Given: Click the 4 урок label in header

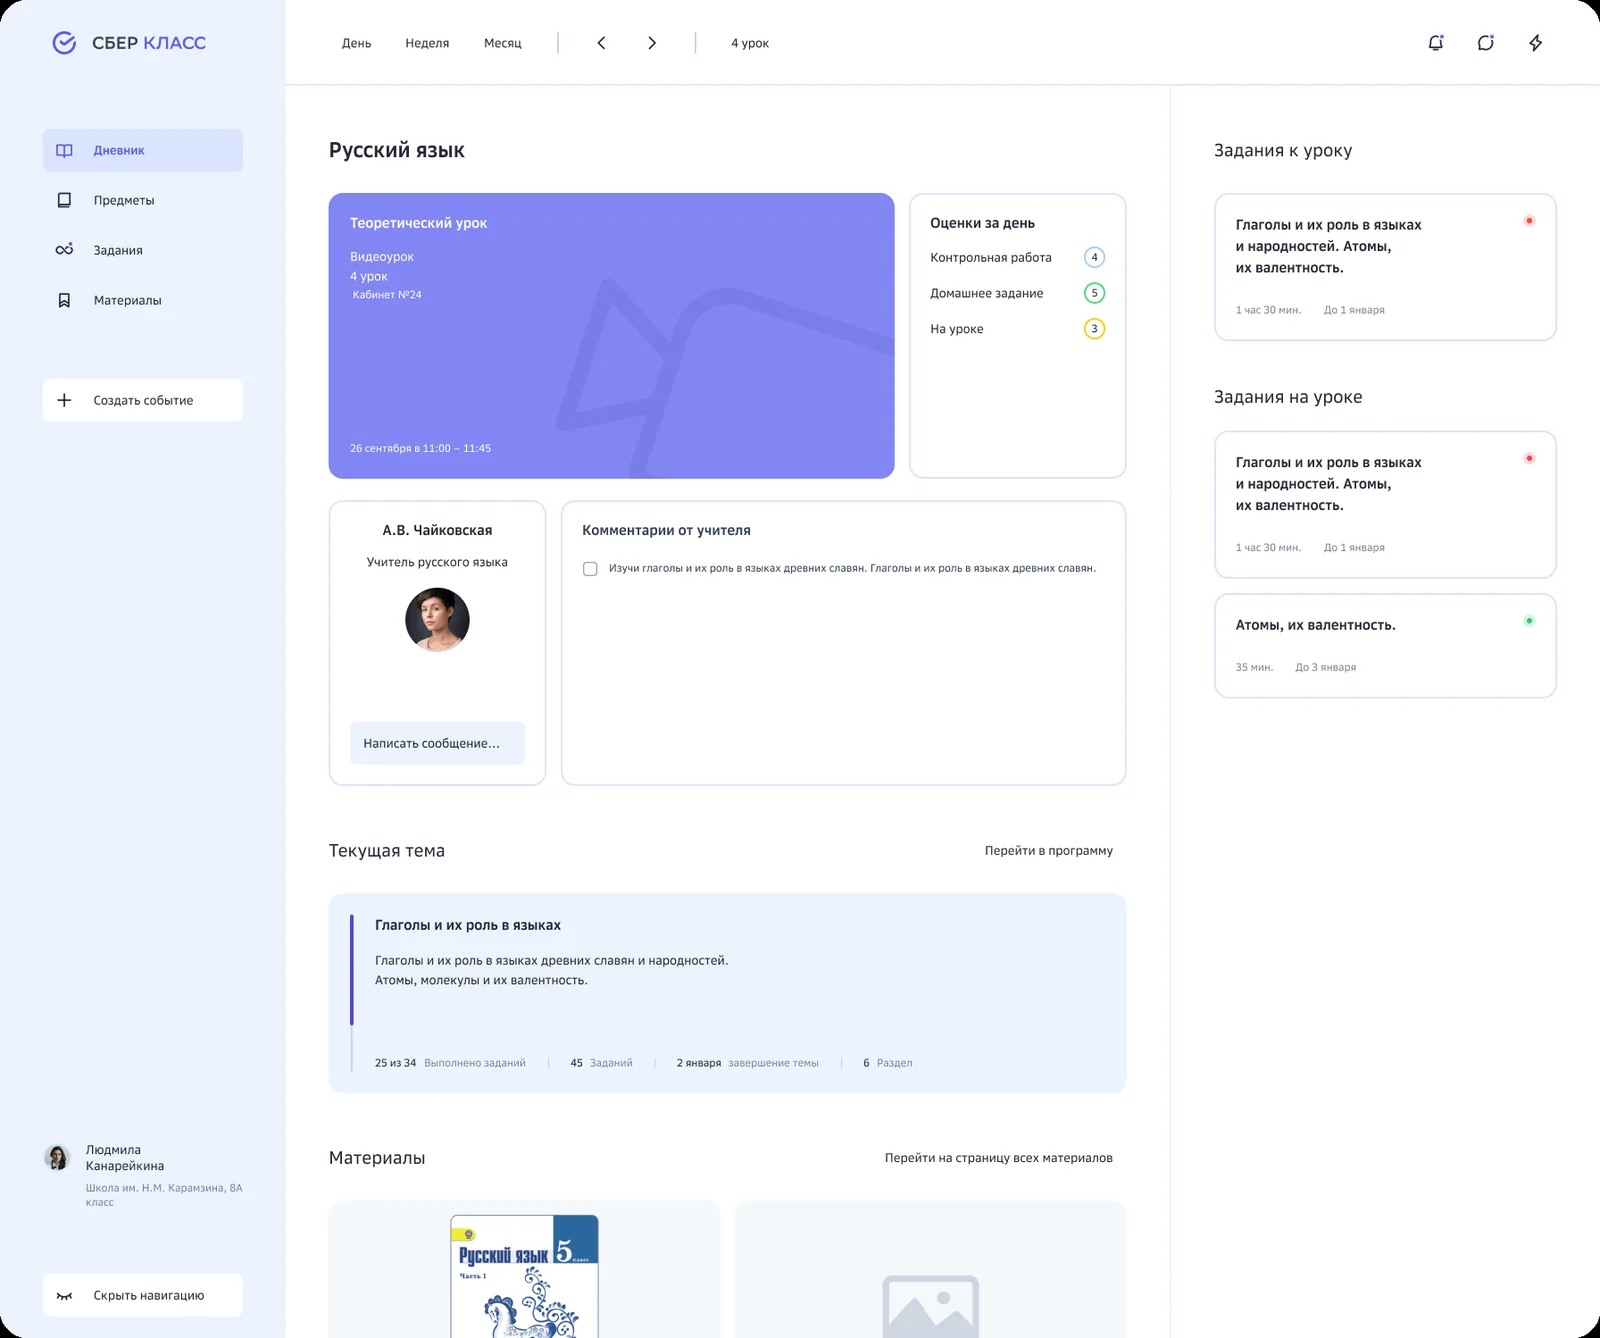Looking at the screenshot, I should tap(750, 43).
